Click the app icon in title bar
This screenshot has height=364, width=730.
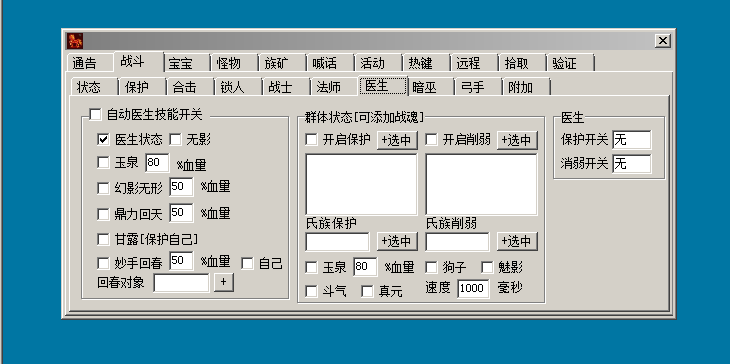(x=75, y=41)
